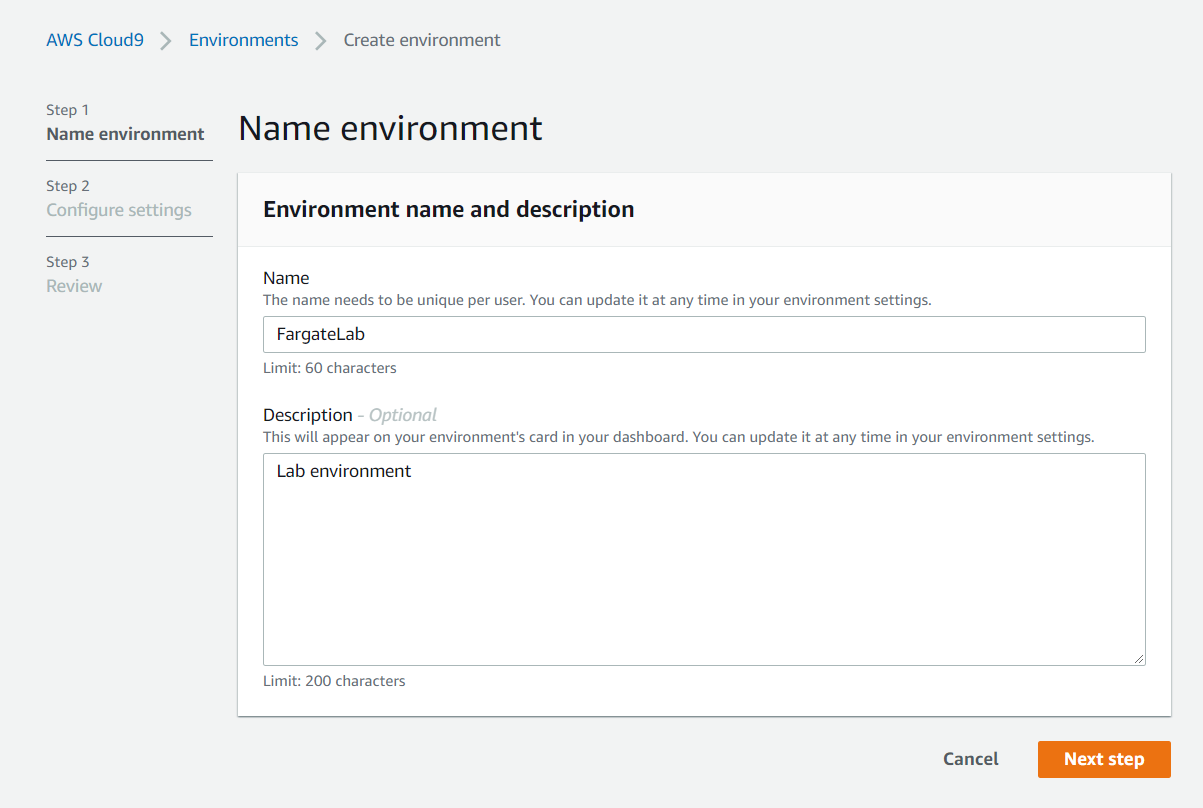Click the Description textarea resize grip
1203x808 pixels.
1139,659
